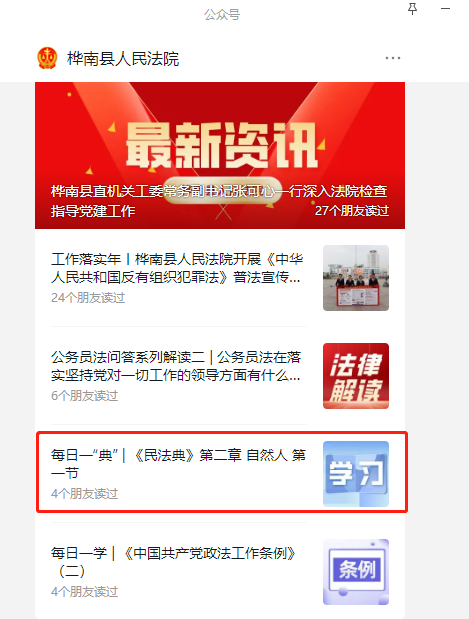Click the 公众号 window title

pyautogui.click(x=222, y=15)
